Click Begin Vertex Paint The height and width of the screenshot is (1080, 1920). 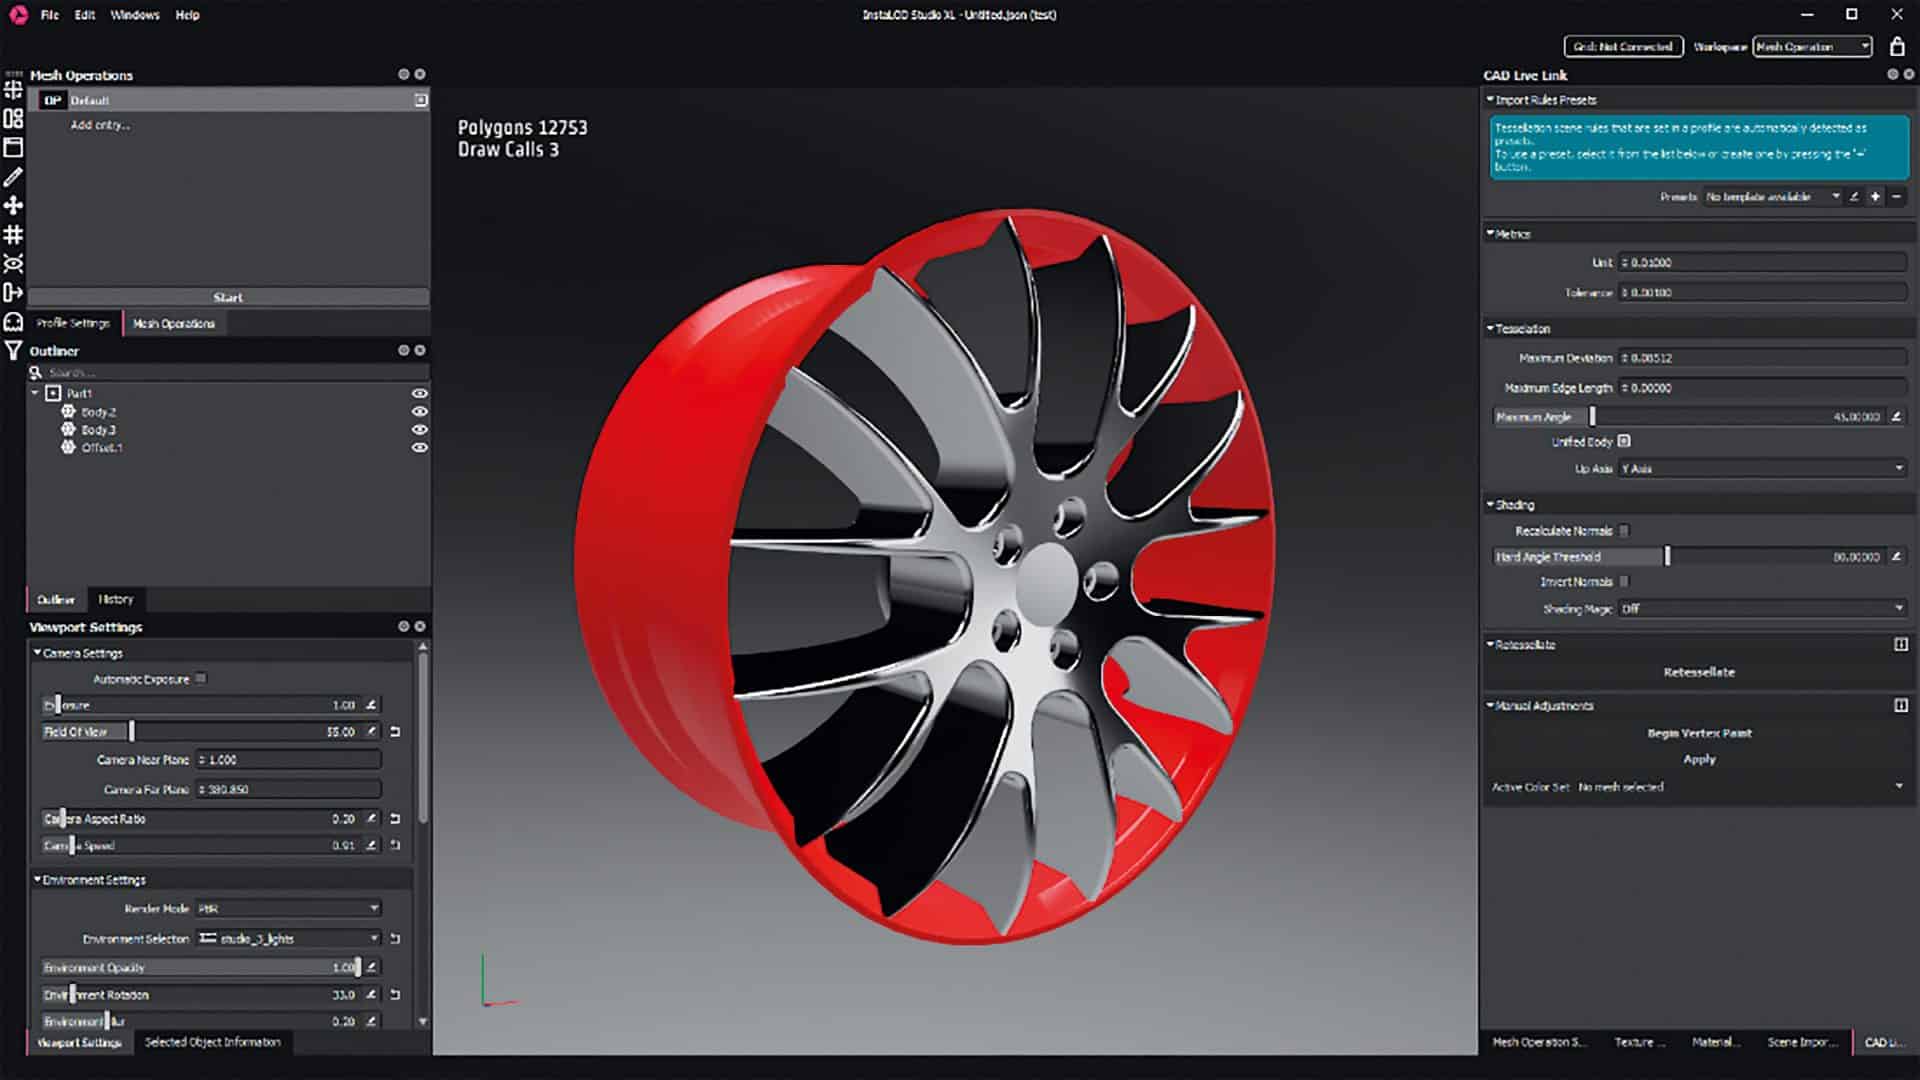tap(1697, 732)
